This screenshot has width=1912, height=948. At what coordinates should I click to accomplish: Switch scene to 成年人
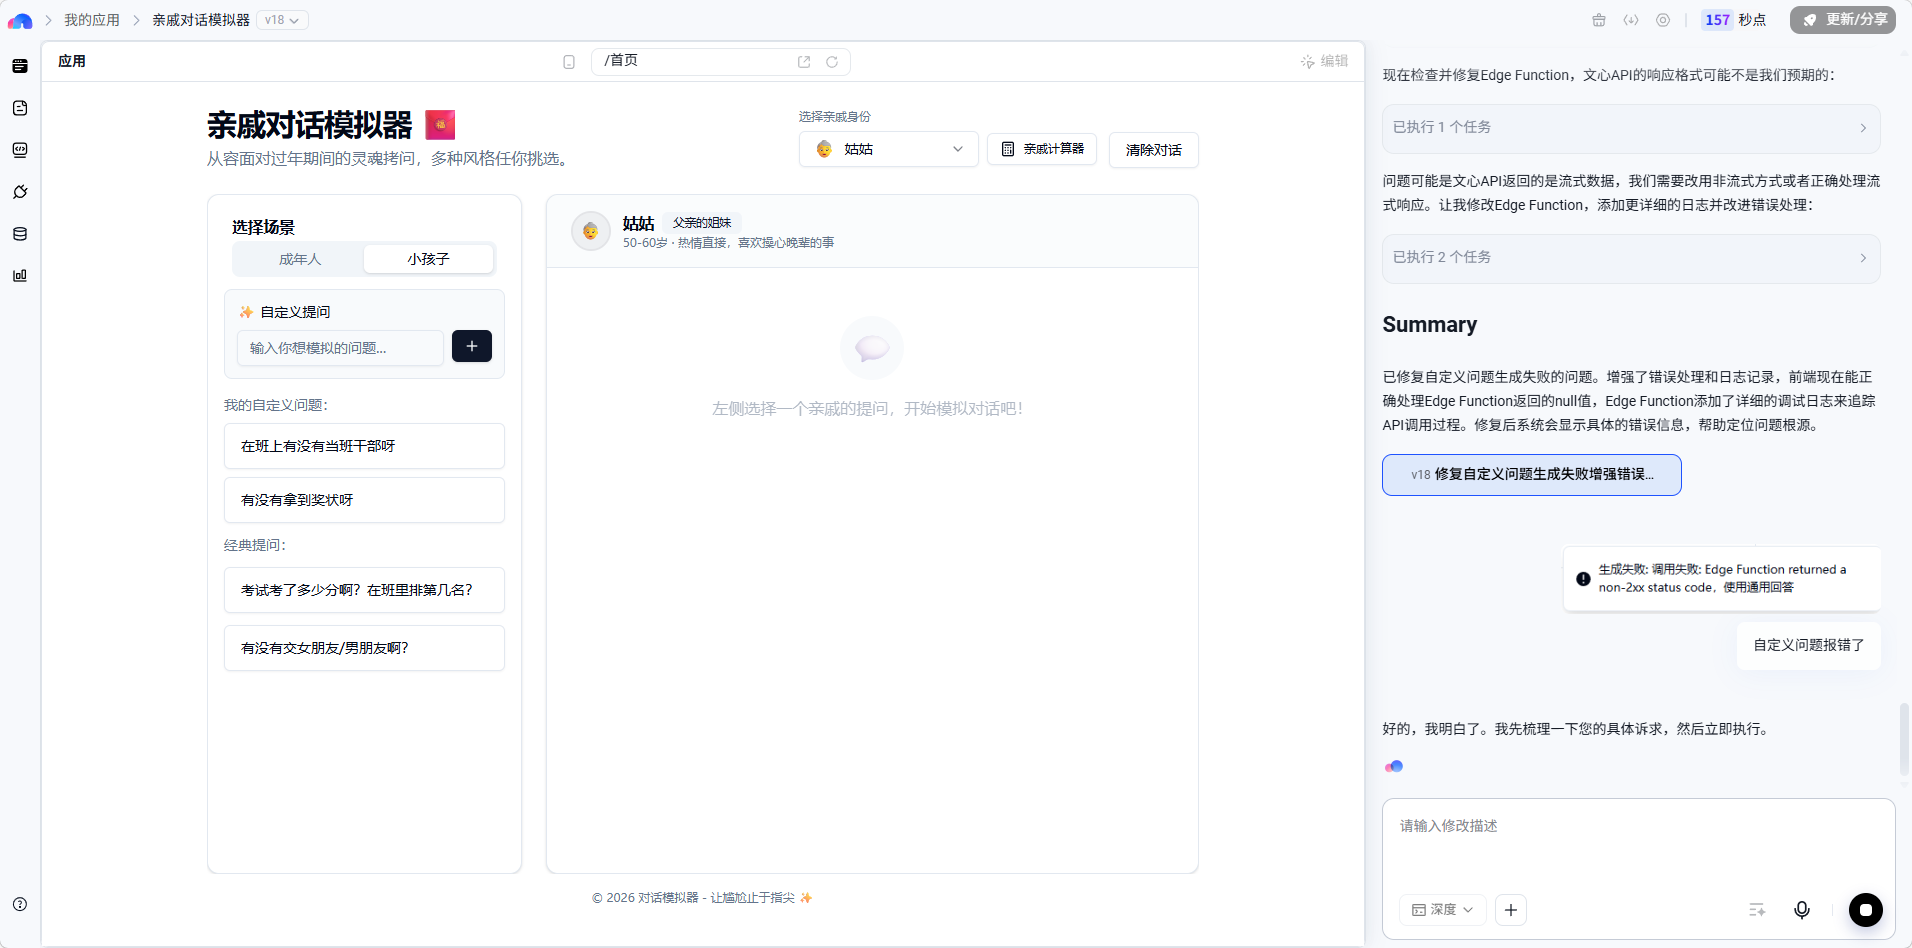300,259
